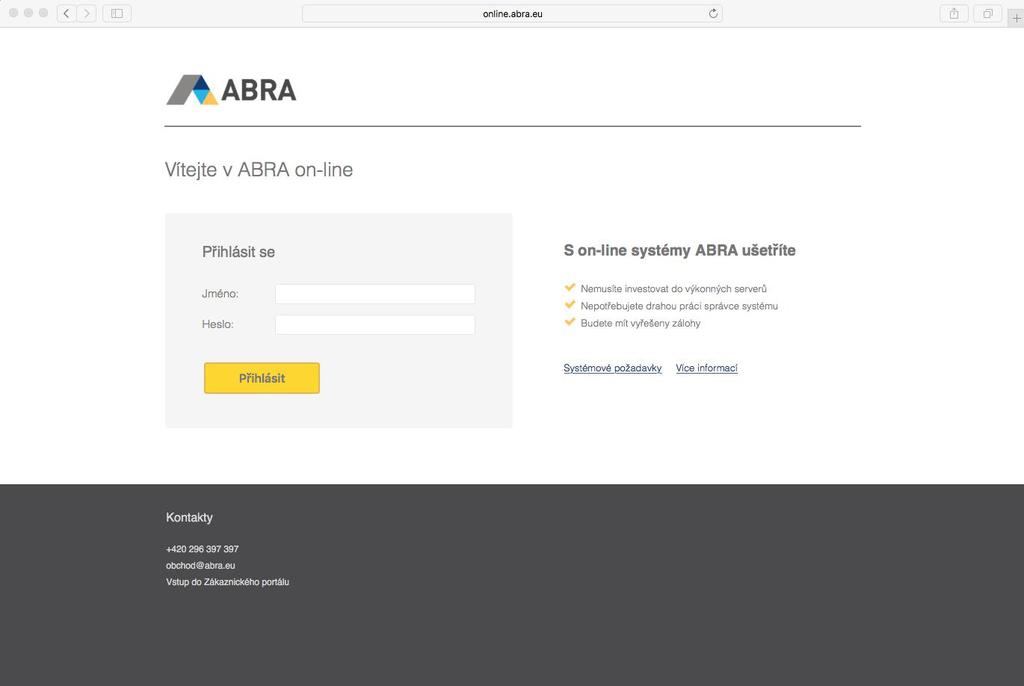Click the Kontakty footer heading

[x=189, y=517]
